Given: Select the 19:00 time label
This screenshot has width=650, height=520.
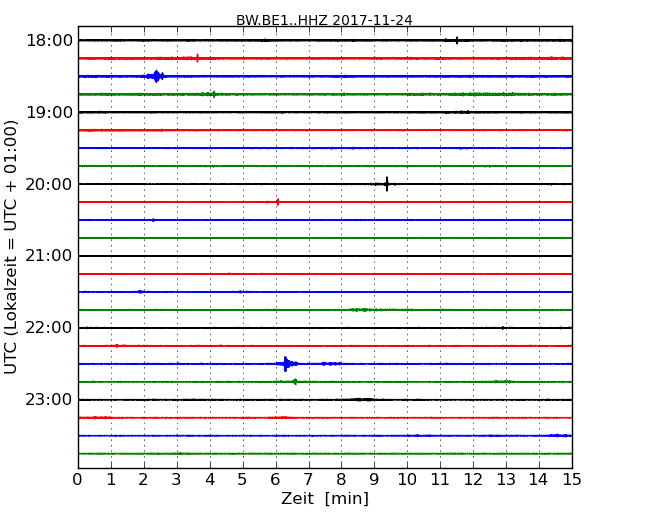Looking at the screenshot, I should [x=49, y=112].
